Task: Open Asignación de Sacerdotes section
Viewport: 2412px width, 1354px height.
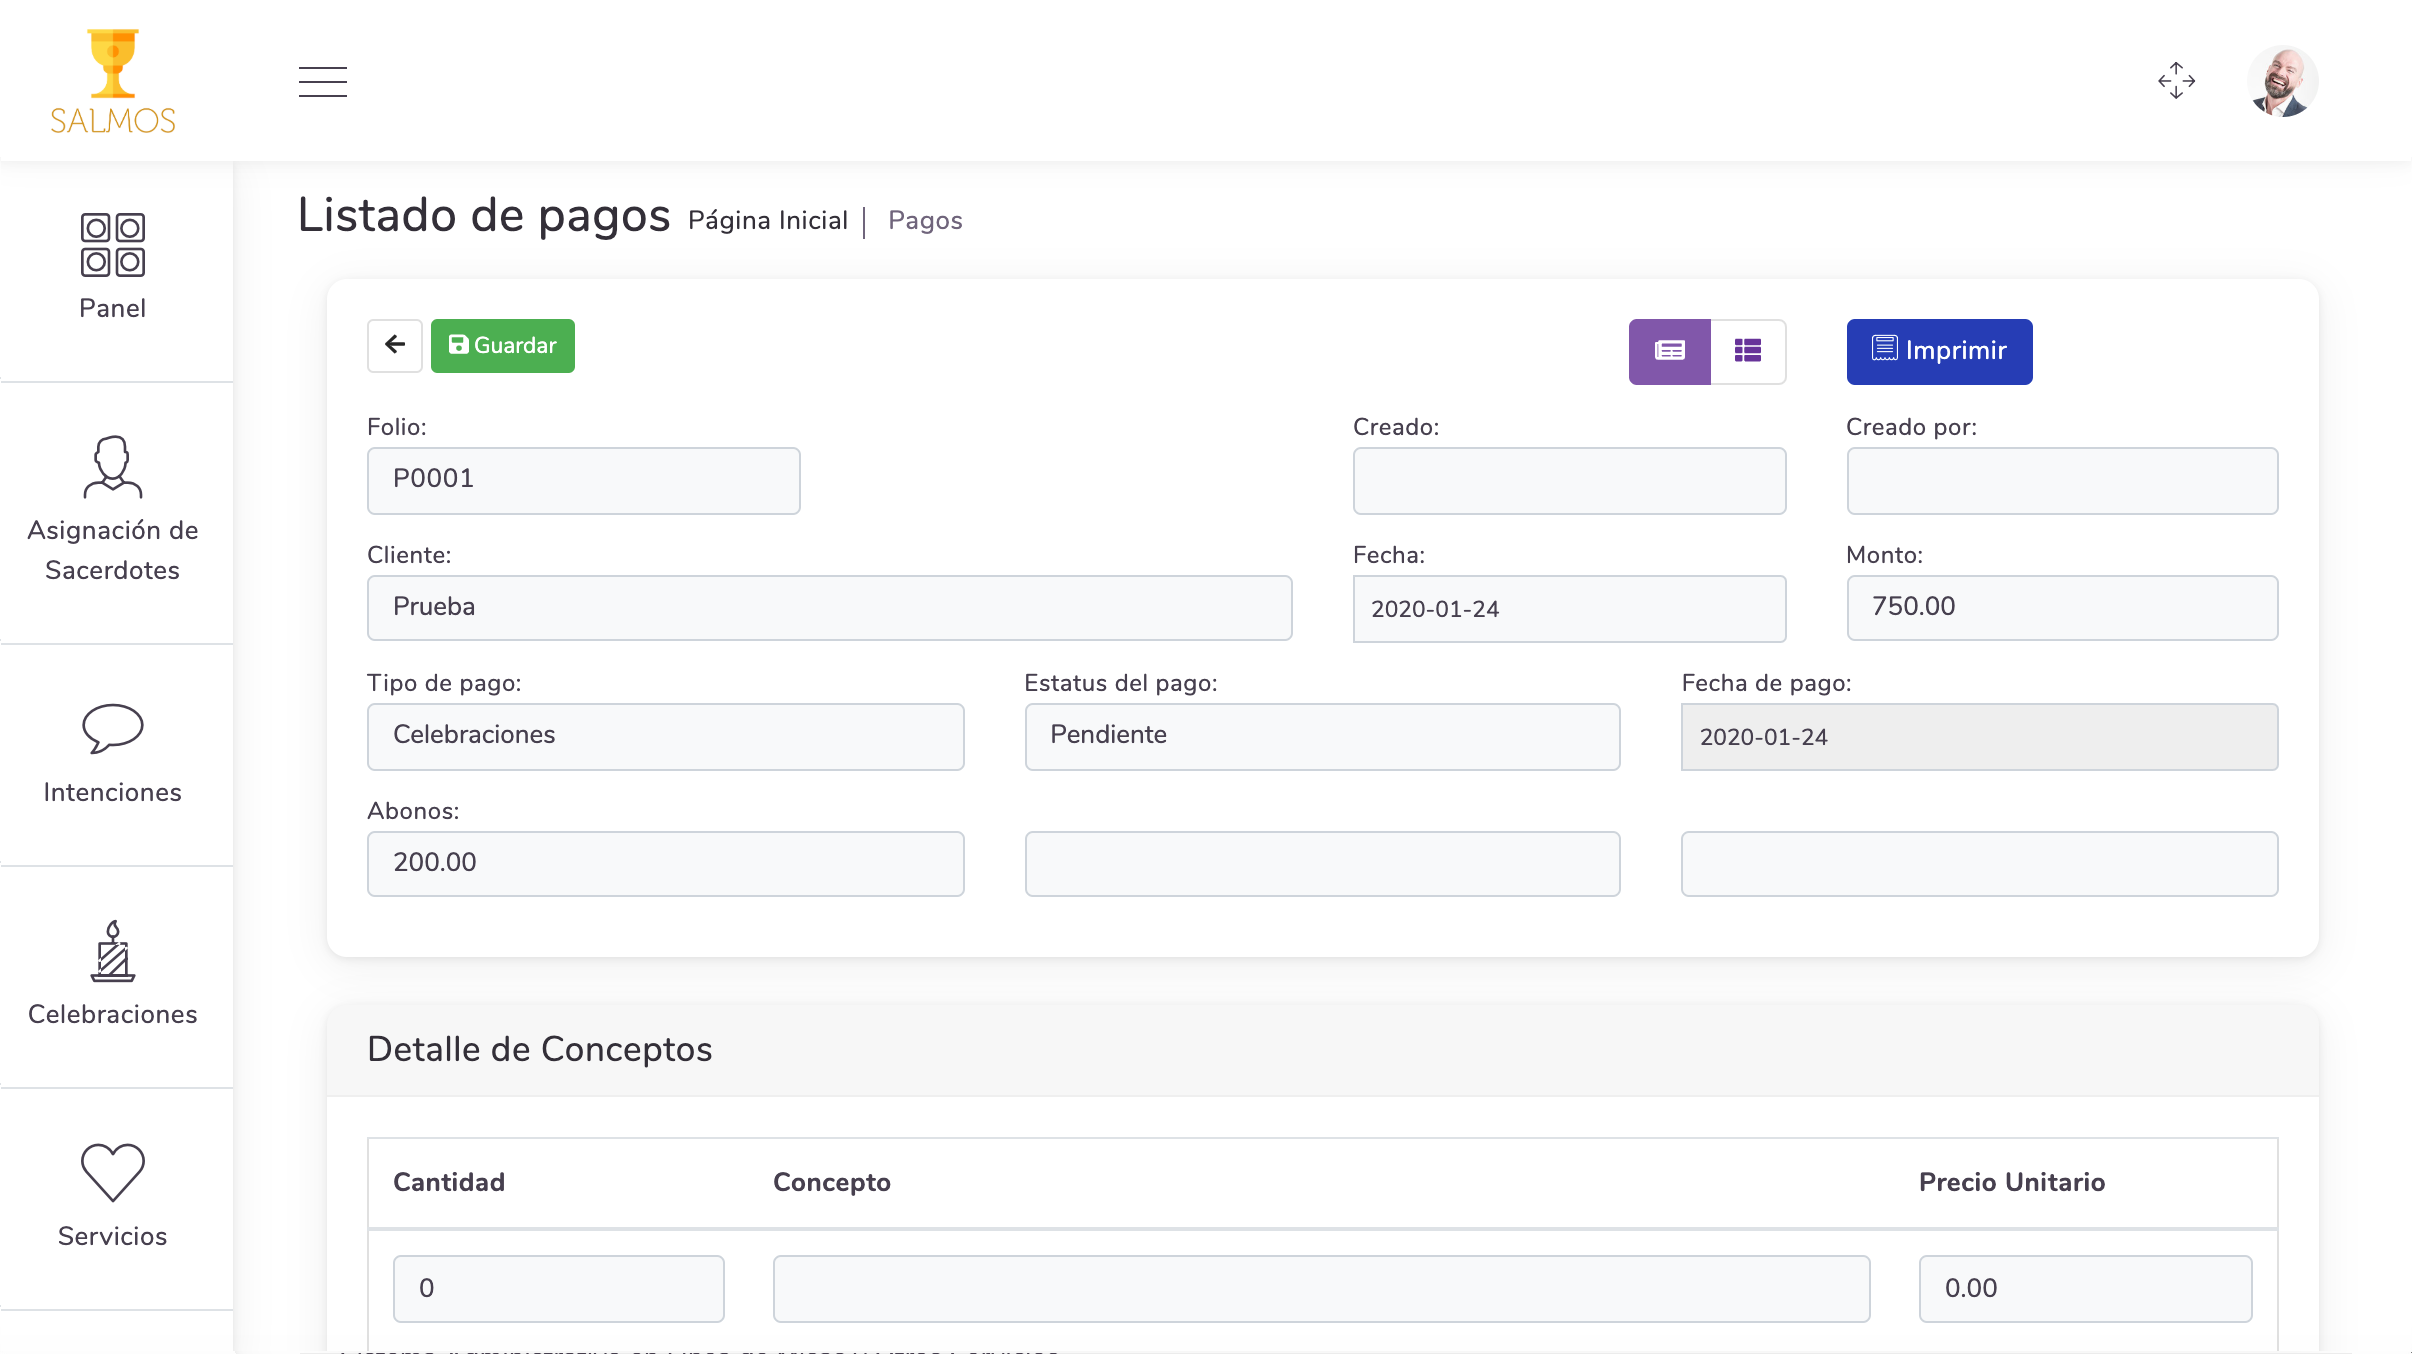Action: (113, 509)
